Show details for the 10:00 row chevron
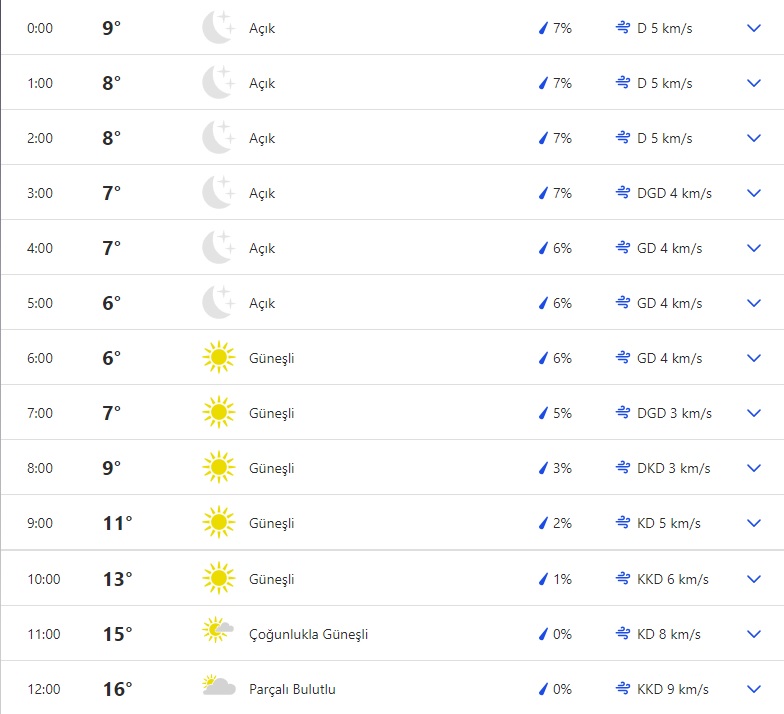The height and width of the screenshot is (714, 784). point(754,579)
